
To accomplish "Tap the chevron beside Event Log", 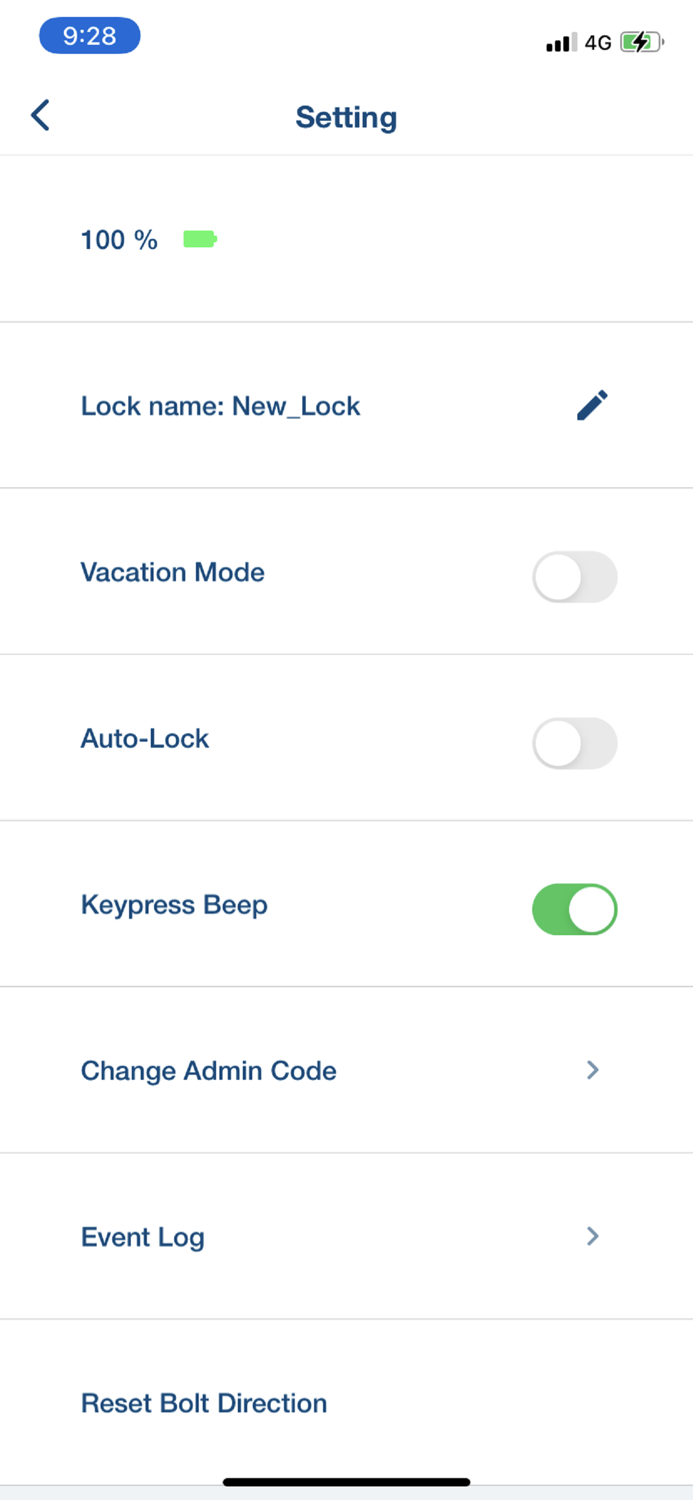I will pyautogui.click(x=592, y=1236).
